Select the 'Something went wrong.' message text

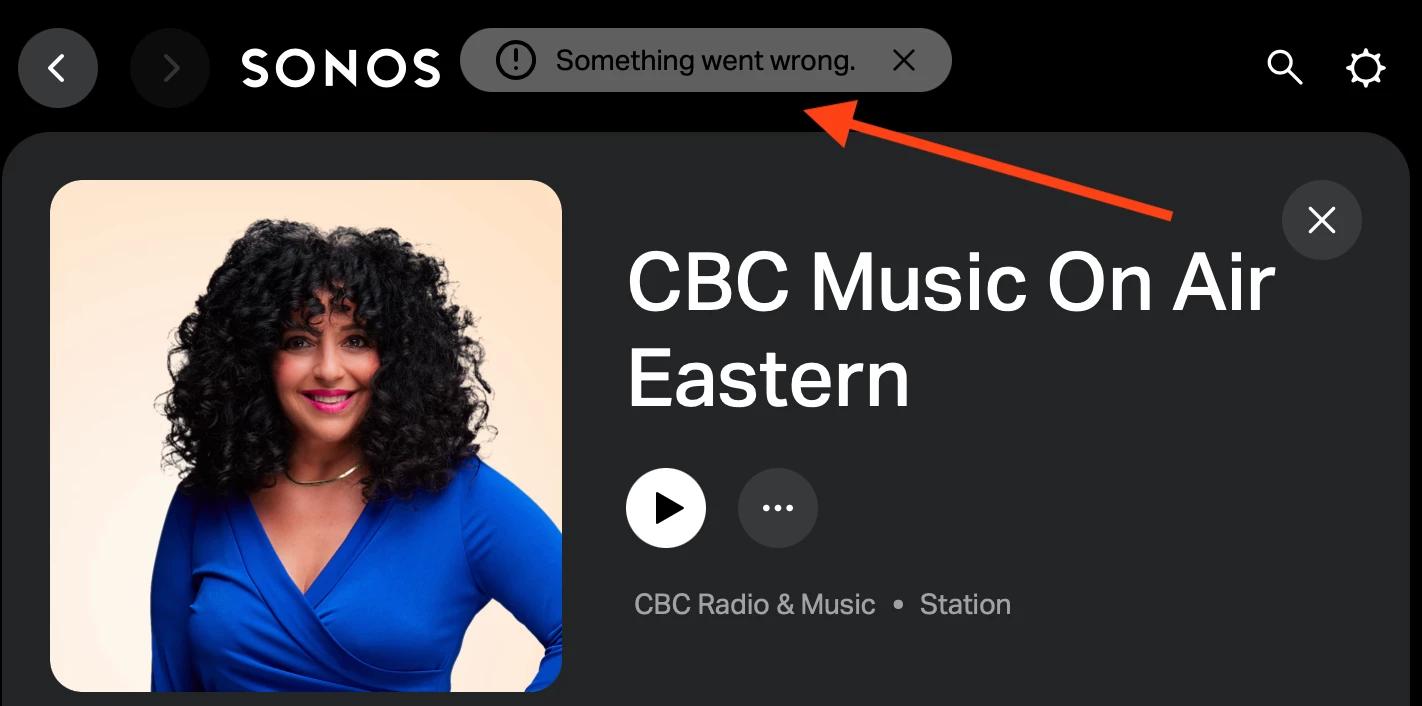[x=706, y=61]
